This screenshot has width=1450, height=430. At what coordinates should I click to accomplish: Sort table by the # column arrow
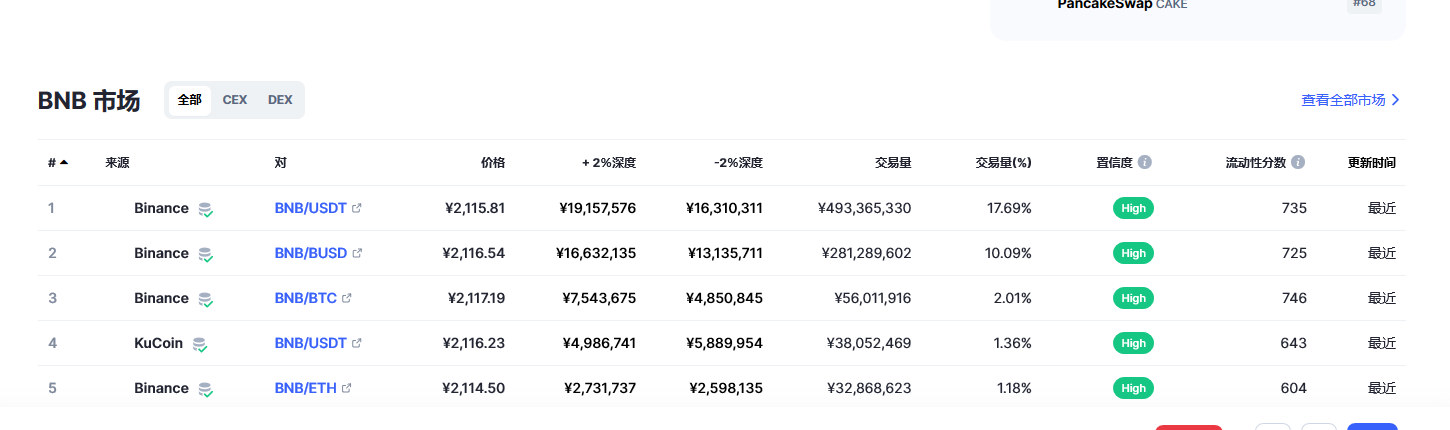[64, 162]
